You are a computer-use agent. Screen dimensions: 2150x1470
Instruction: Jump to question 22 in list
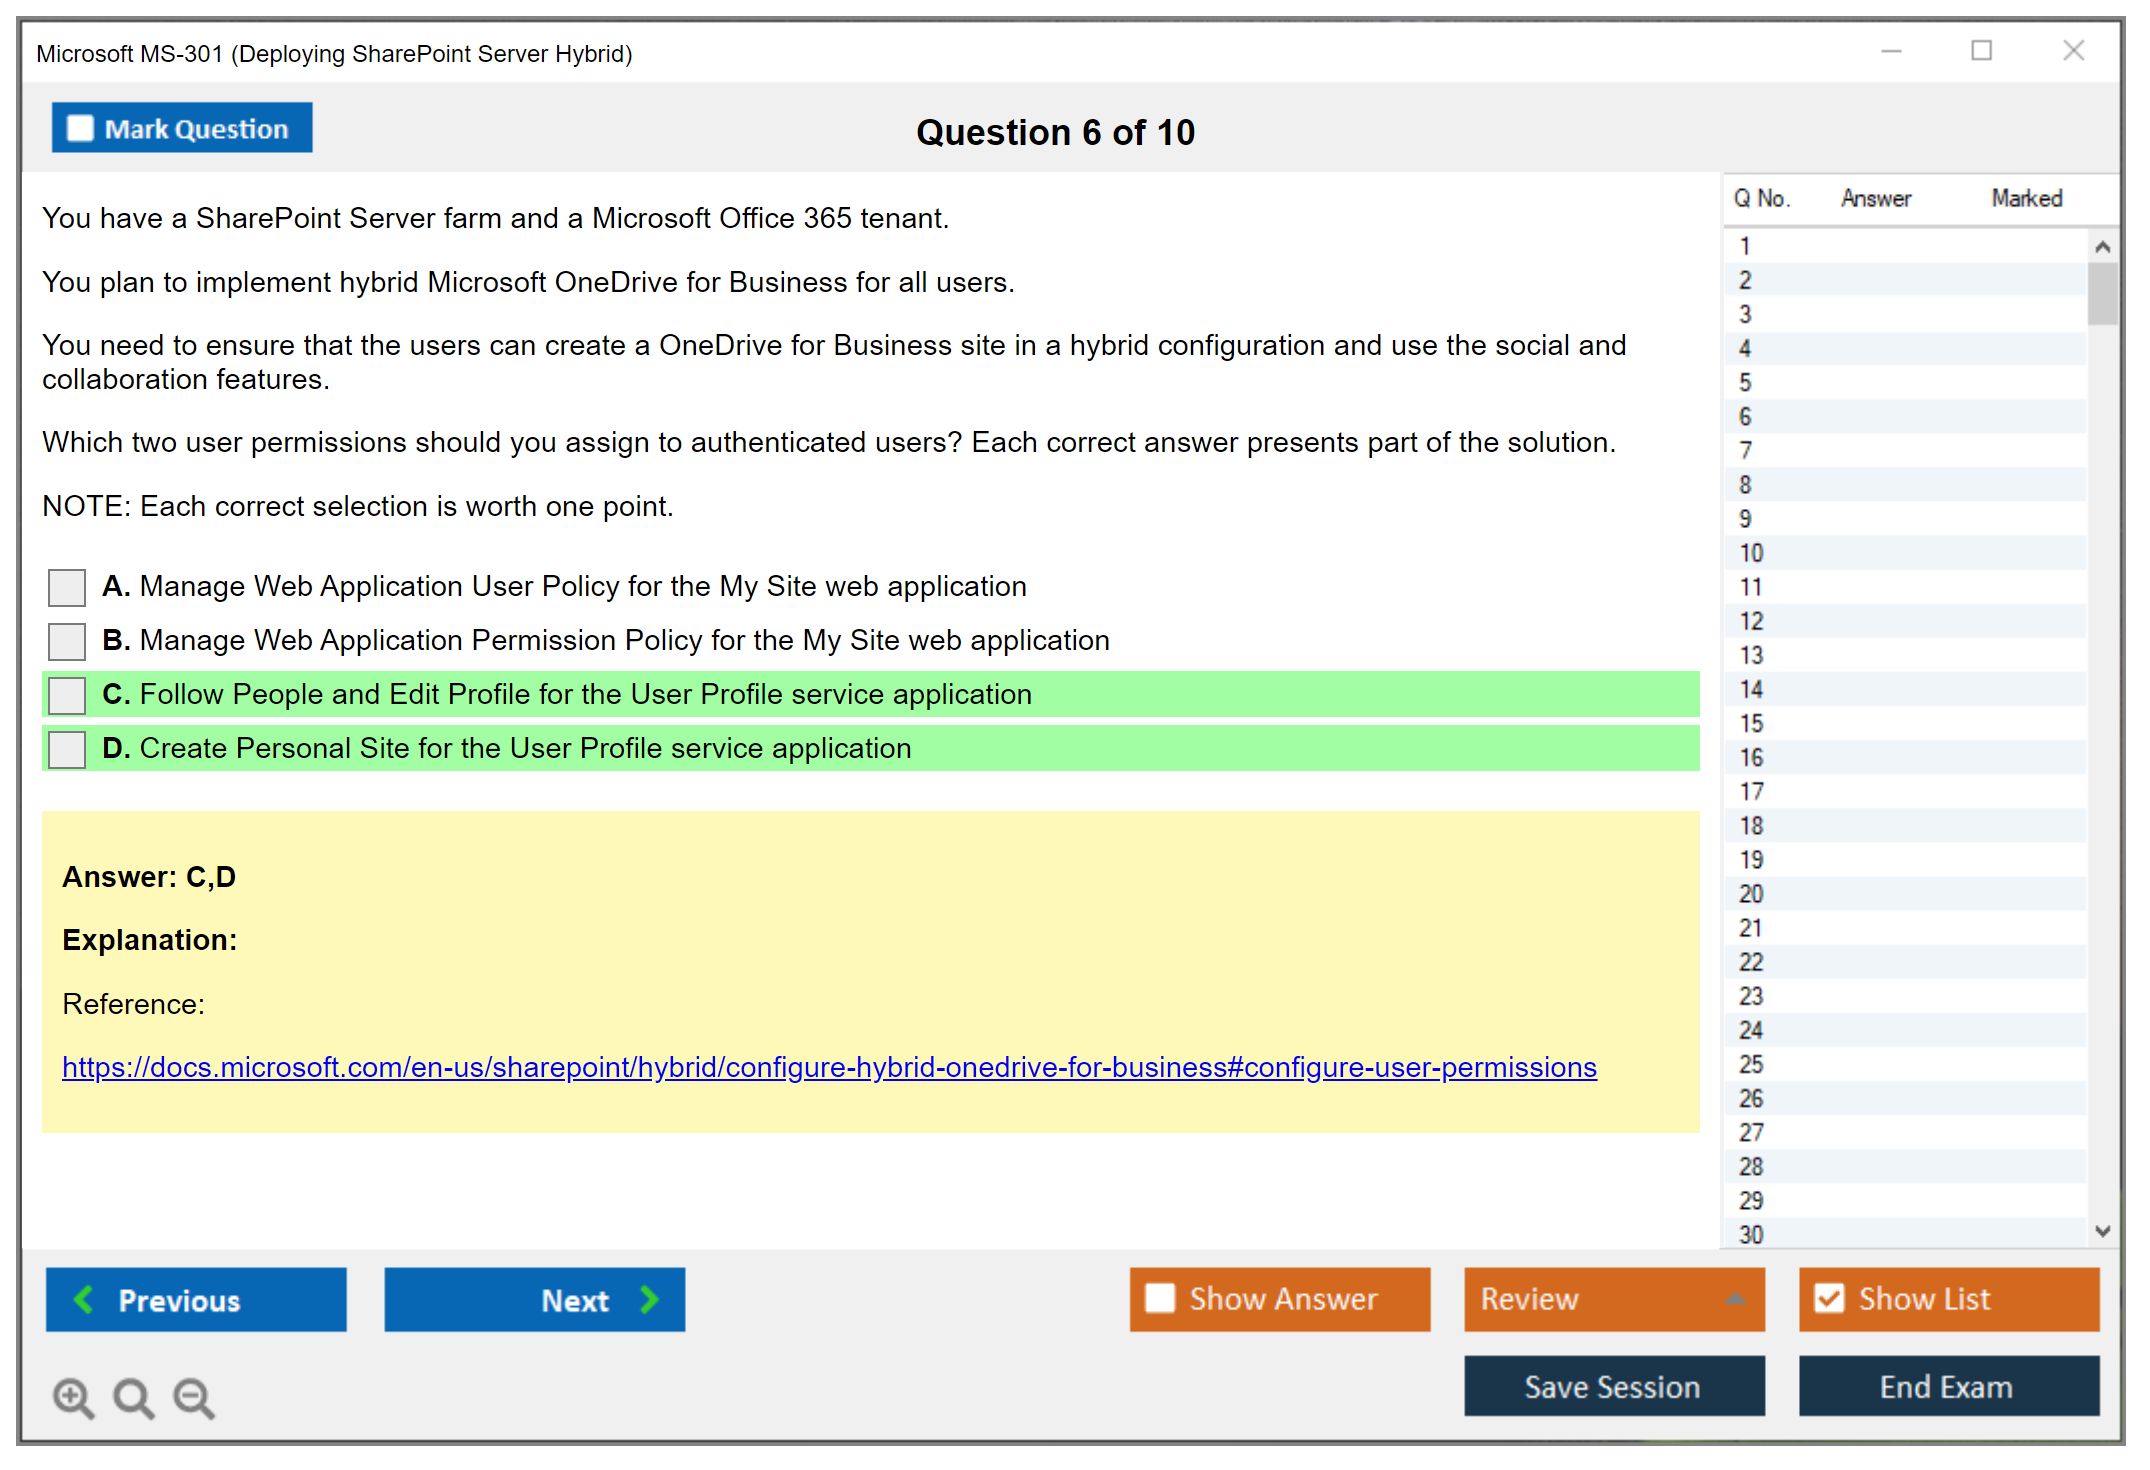click(1751, 962)
